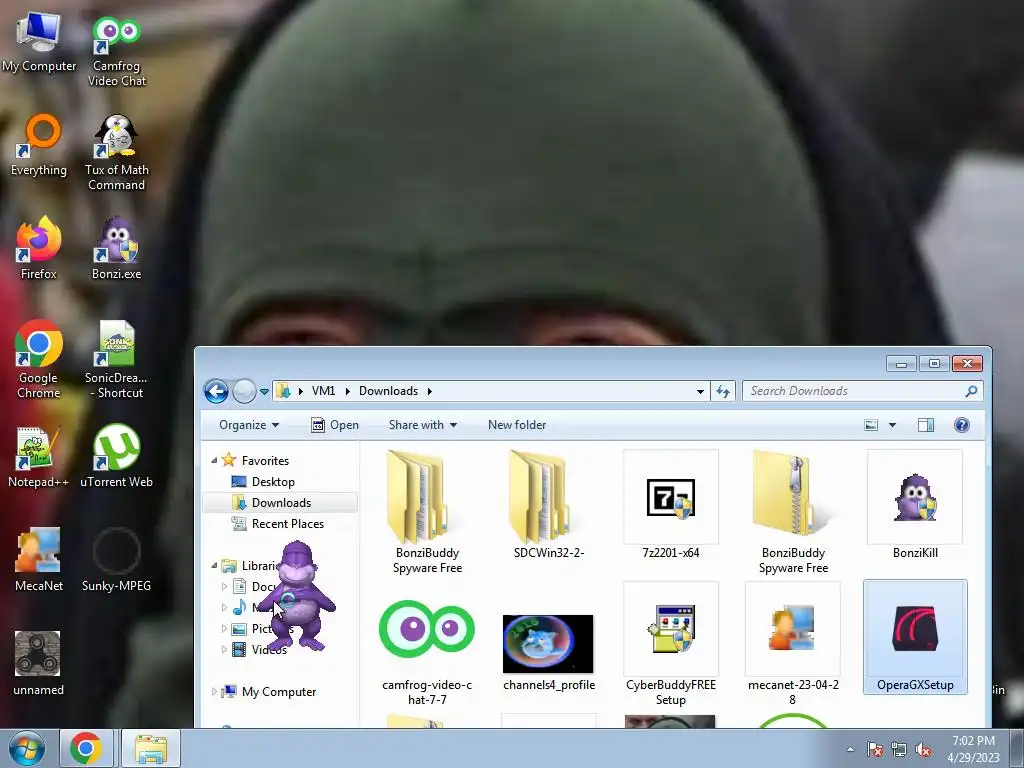Select Google Chrome desktop shortcut
The image size is (1024, 768).
39,359
